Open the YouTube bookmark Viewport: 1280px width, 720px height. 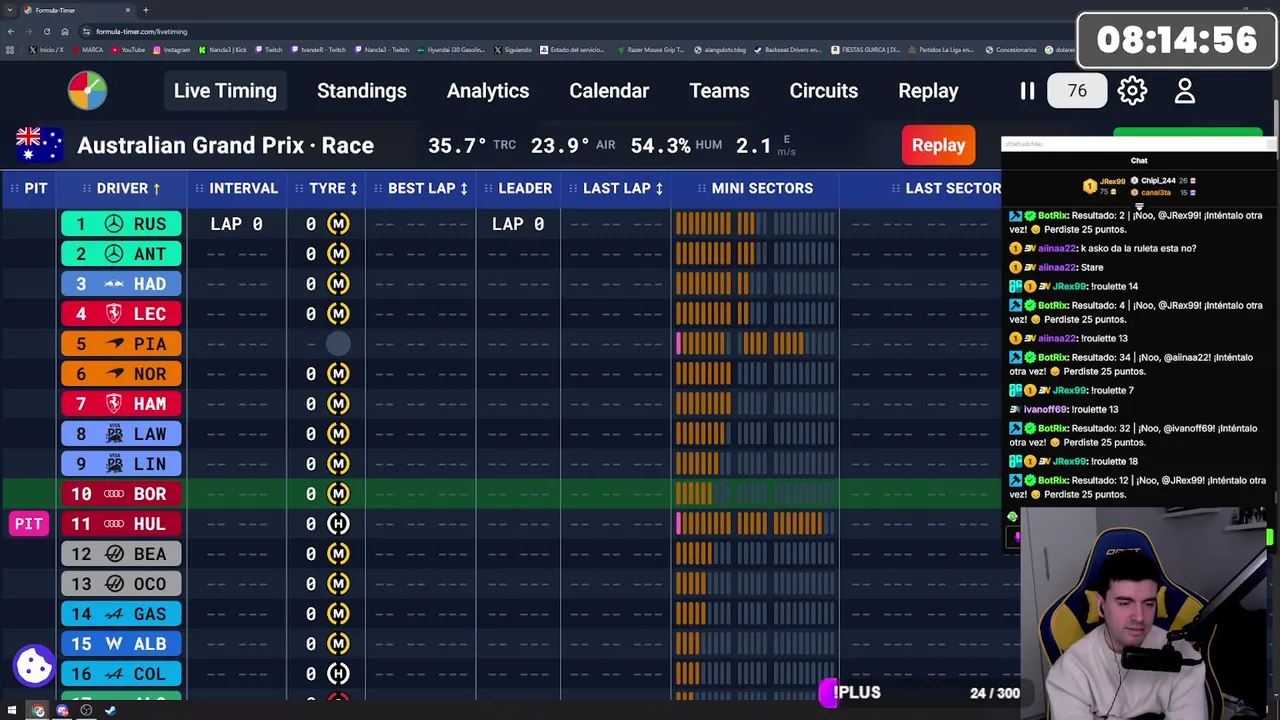point(128,49)
